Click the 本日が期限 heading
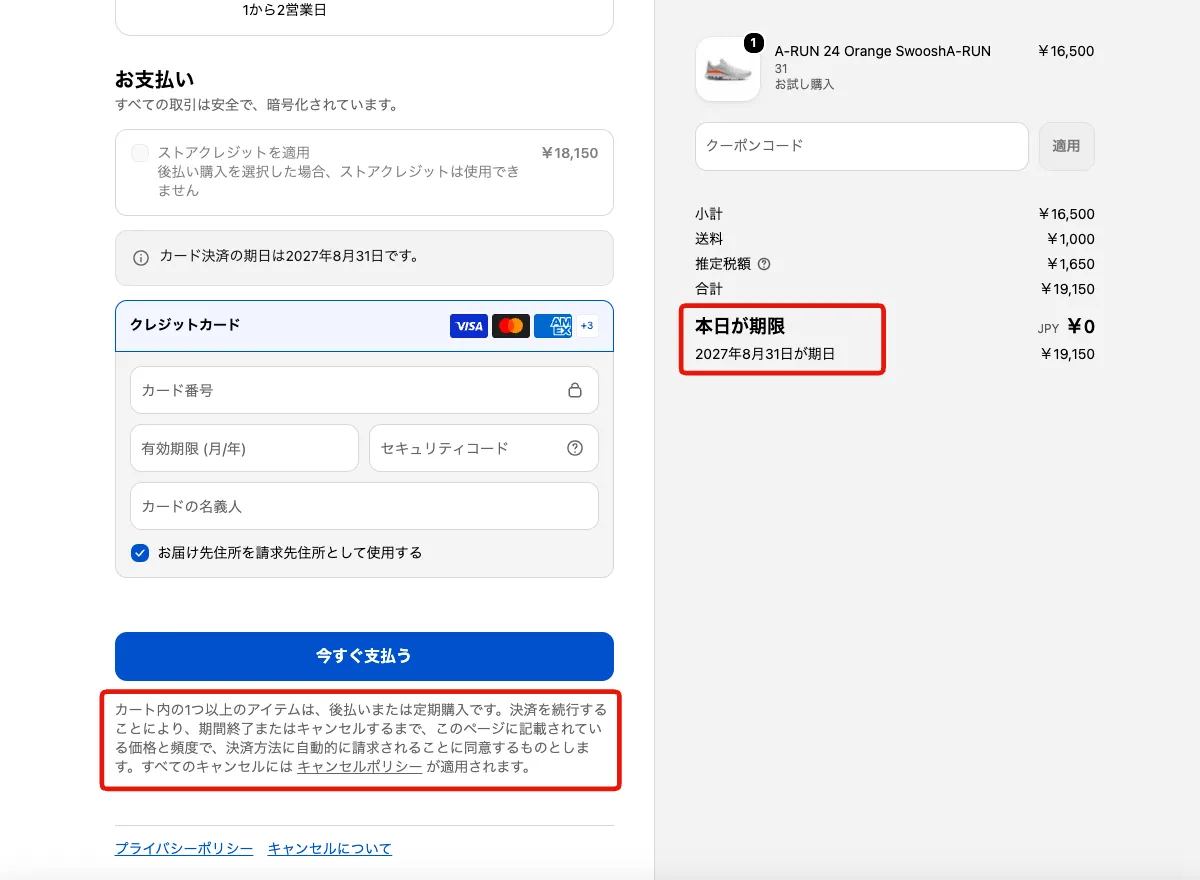Image resolution: width=1200 pixels, height=880 pixels. pyautogui.click(x=740, y=326)
